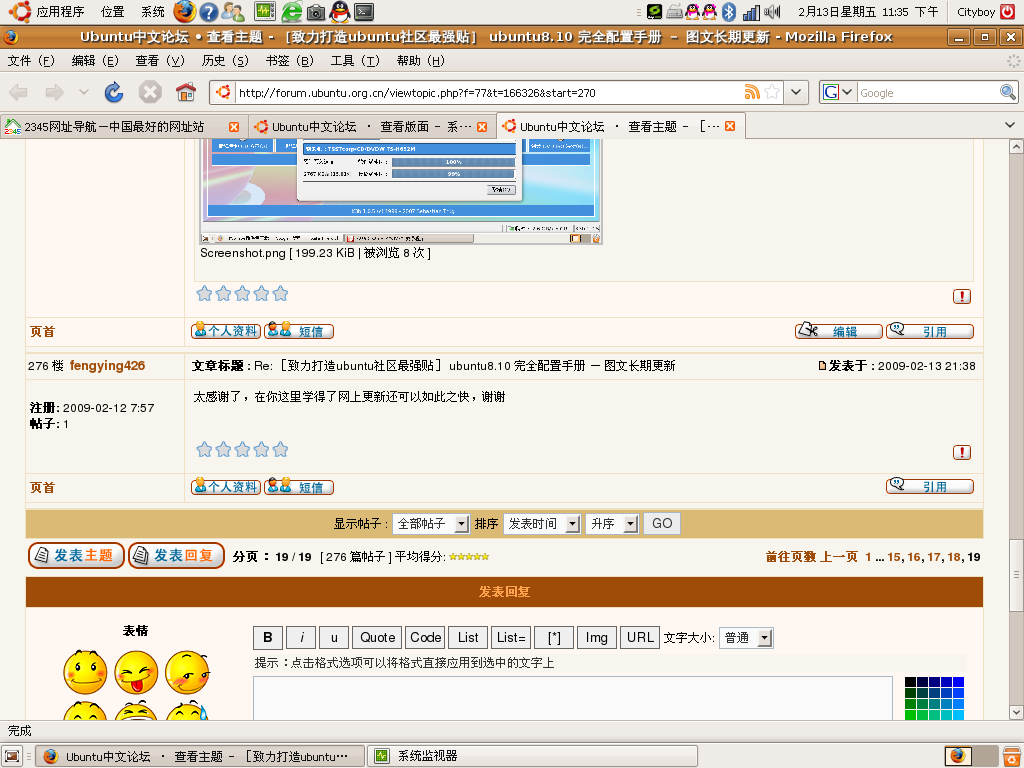Open fengying426 user profile link
Screen dimensions: 1024x768
point(107,366)
